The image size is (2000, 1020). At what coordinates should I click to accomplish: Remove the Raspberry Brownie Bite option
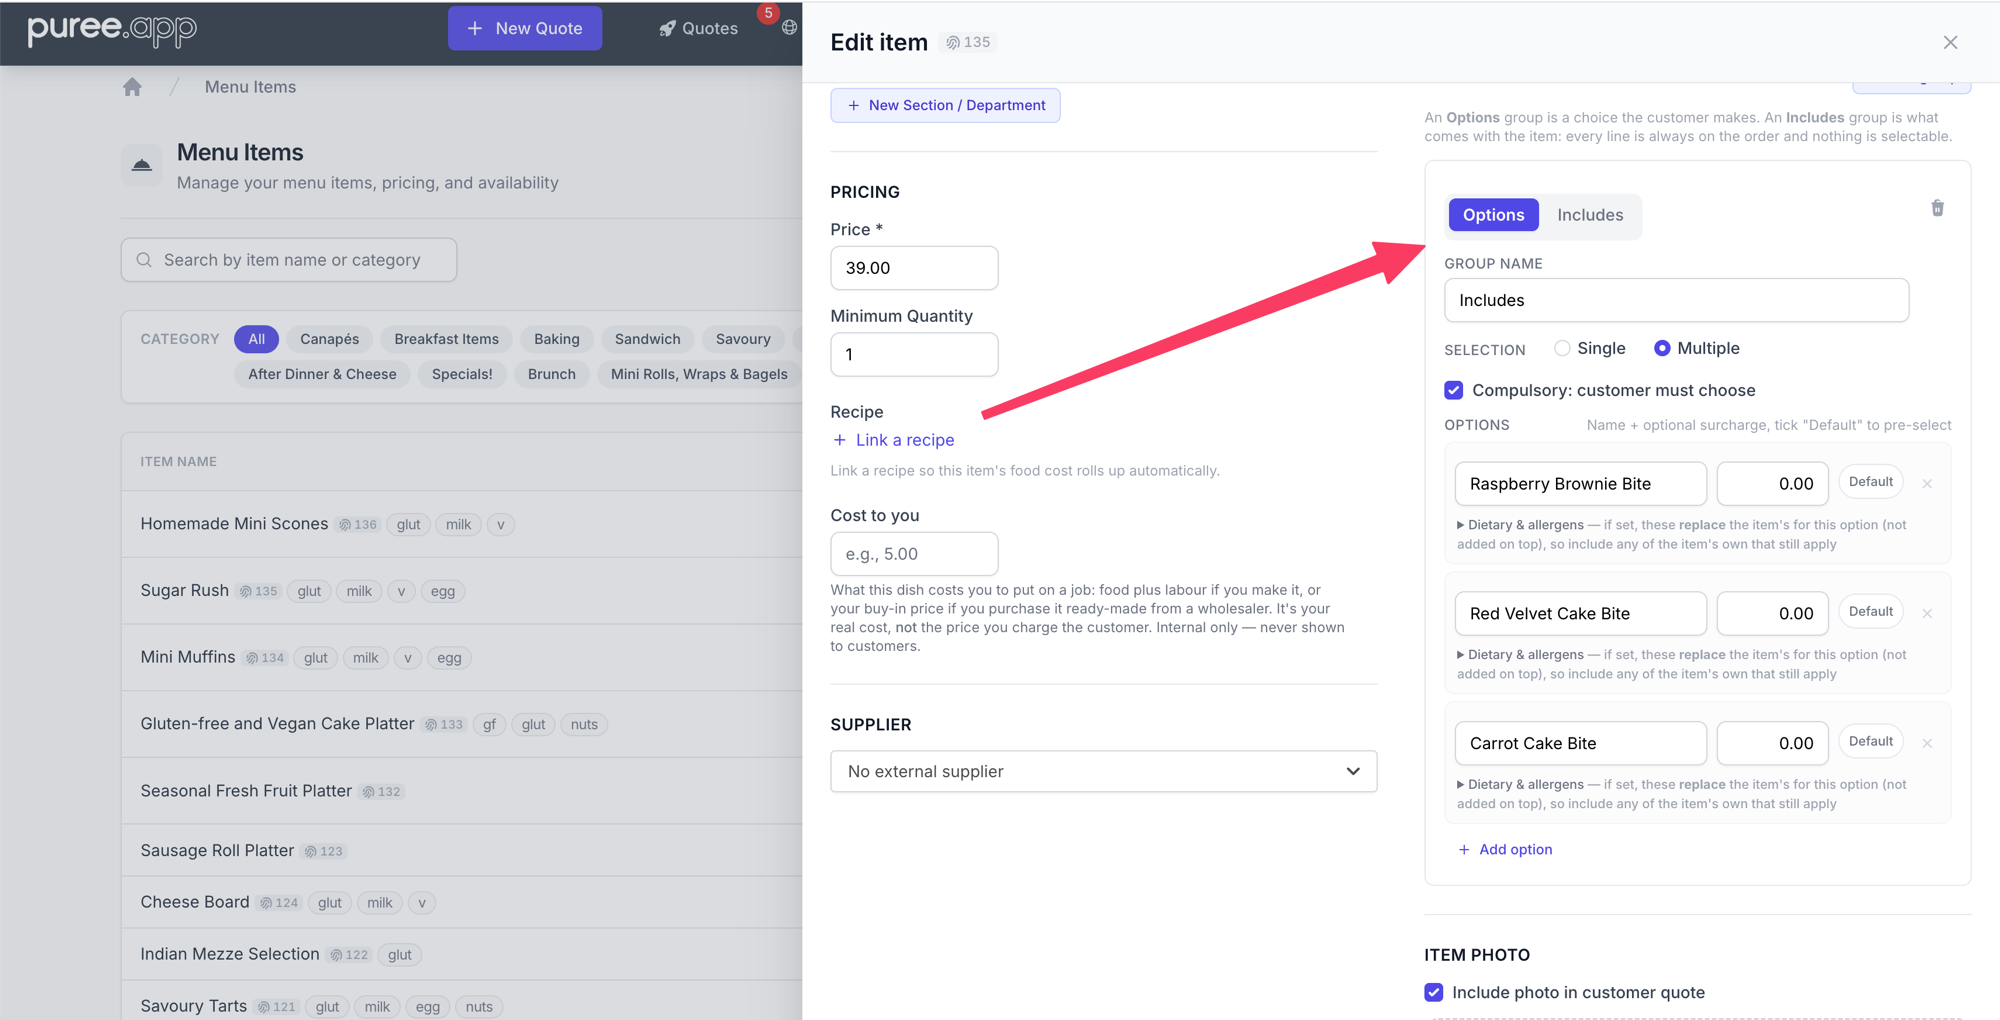coord(1927,484)
